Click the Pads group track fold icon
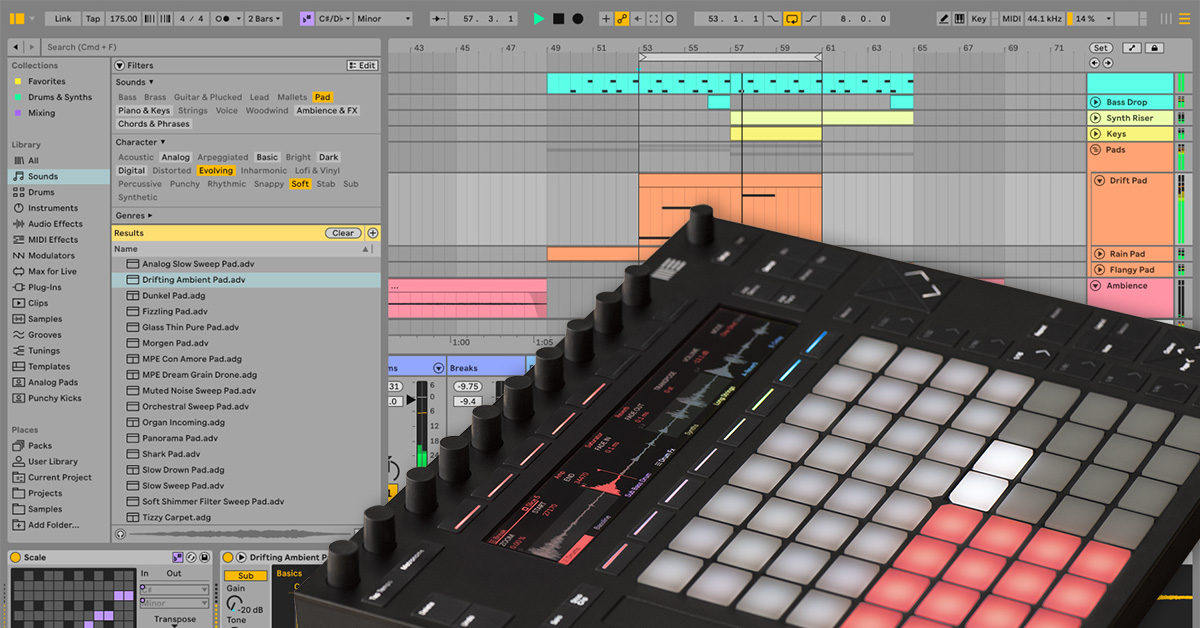This screenshot has width=1200, height=628. tap(1095, 150)
